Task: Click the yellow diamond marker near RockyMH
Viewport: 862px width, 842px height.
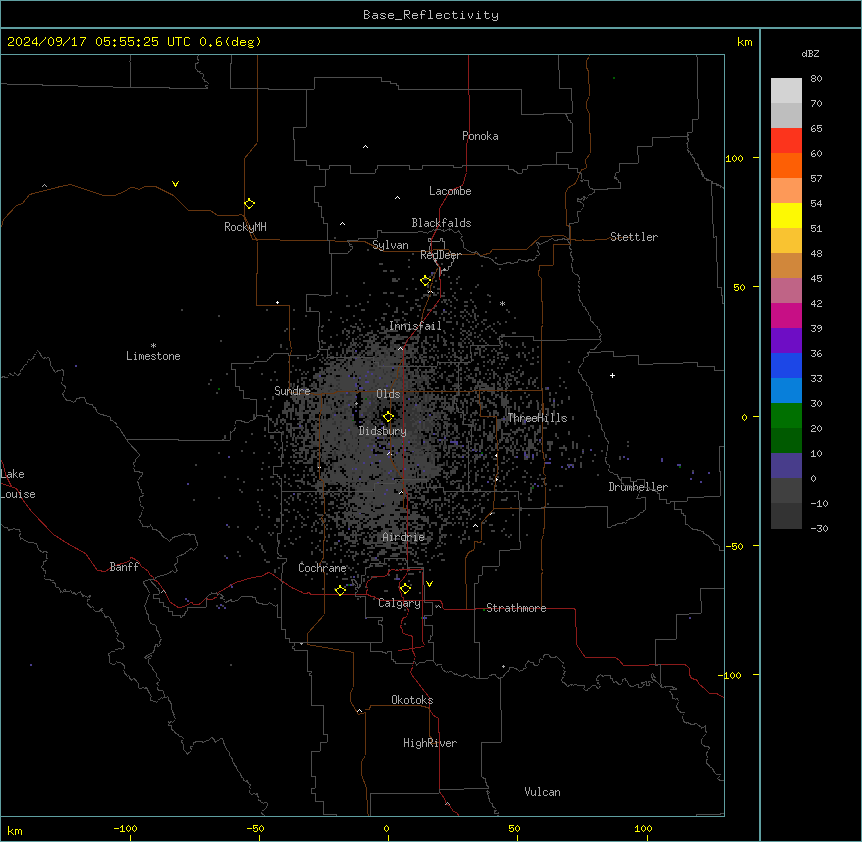Action: tap(250, 204)
